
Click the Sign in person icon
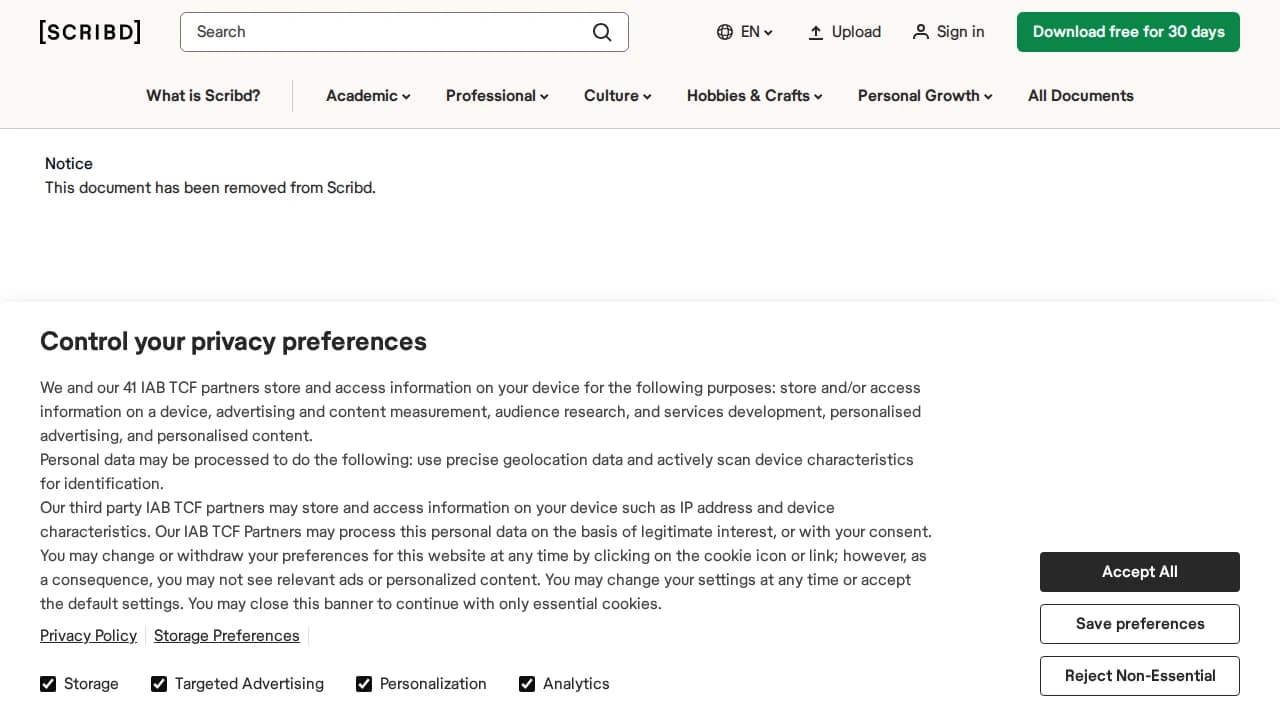click(920, 32)
